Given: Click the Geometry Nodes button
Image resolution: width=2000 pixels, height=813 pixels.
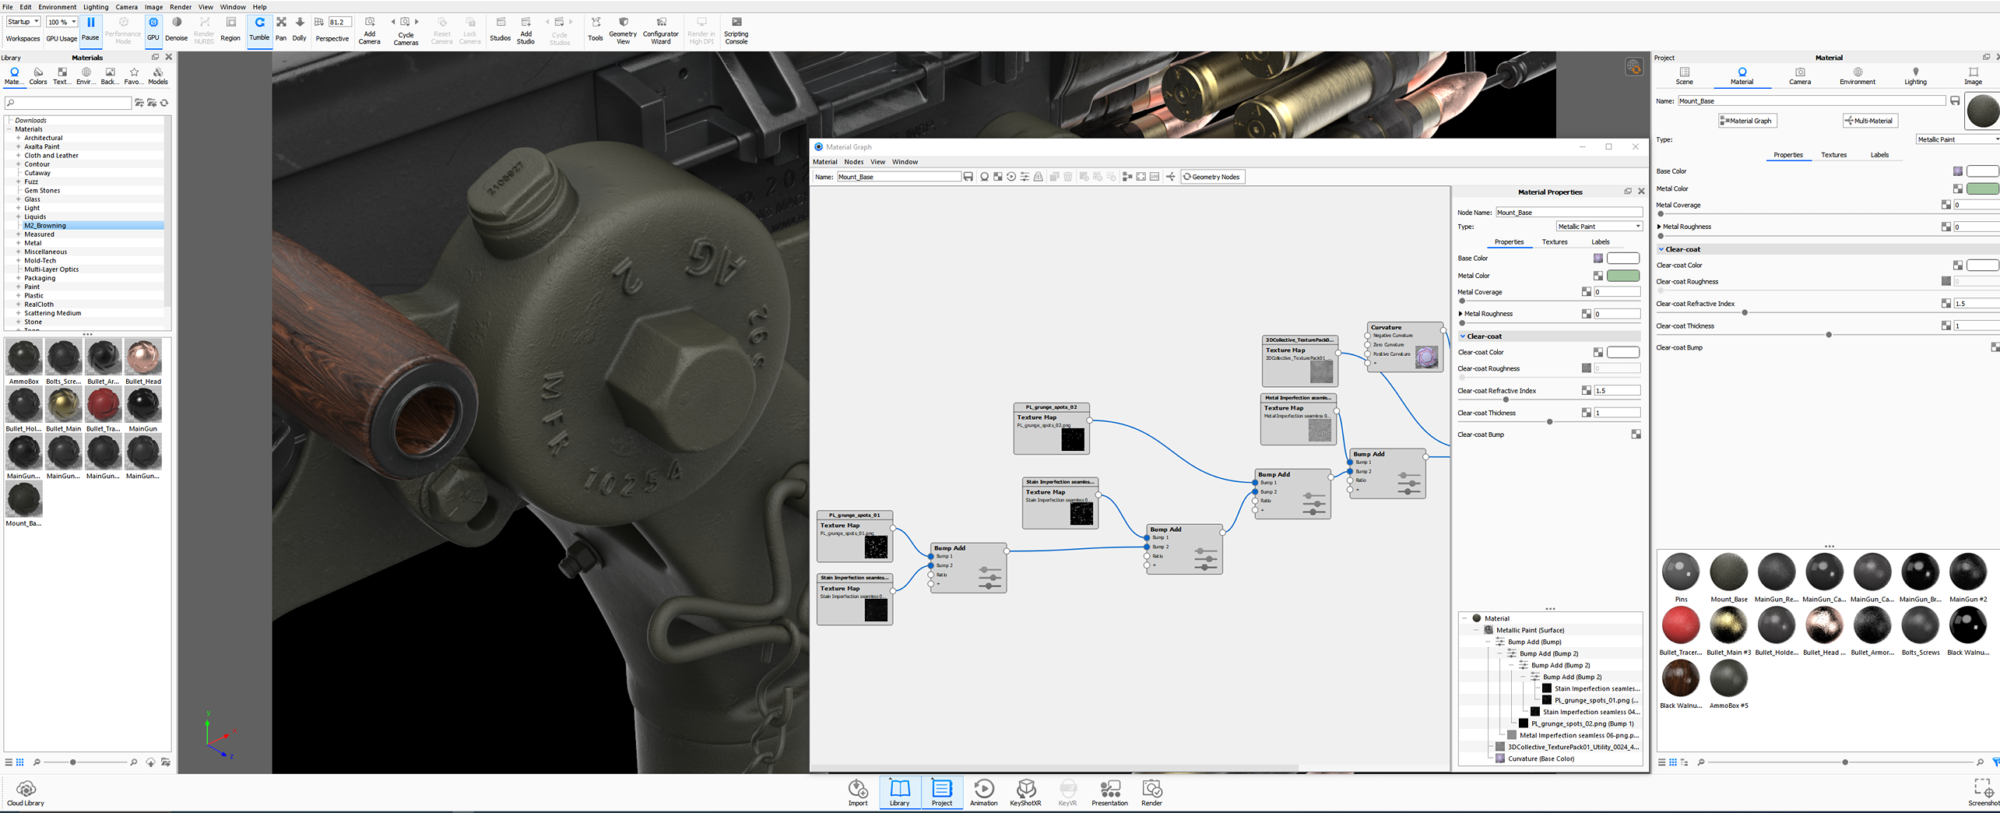Looking at the screenshot, I should tap(1212, 177).
